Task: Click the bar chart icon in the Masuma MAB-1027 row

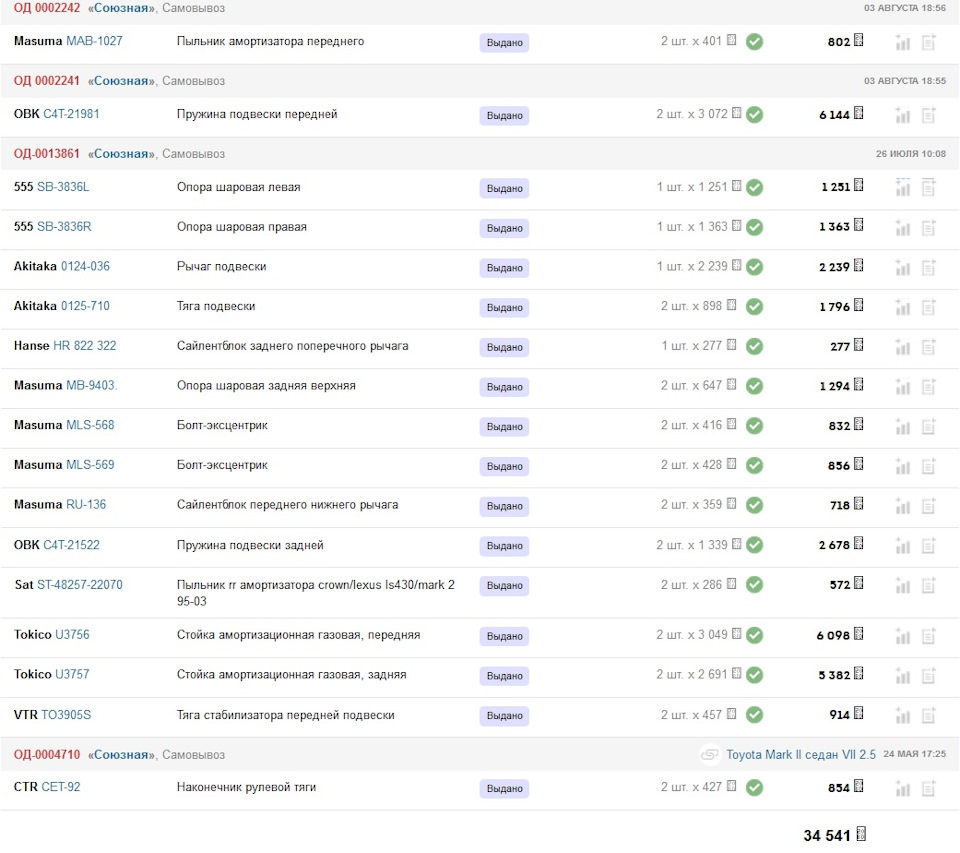Action: pyautogui.click(x=903, y=42)
